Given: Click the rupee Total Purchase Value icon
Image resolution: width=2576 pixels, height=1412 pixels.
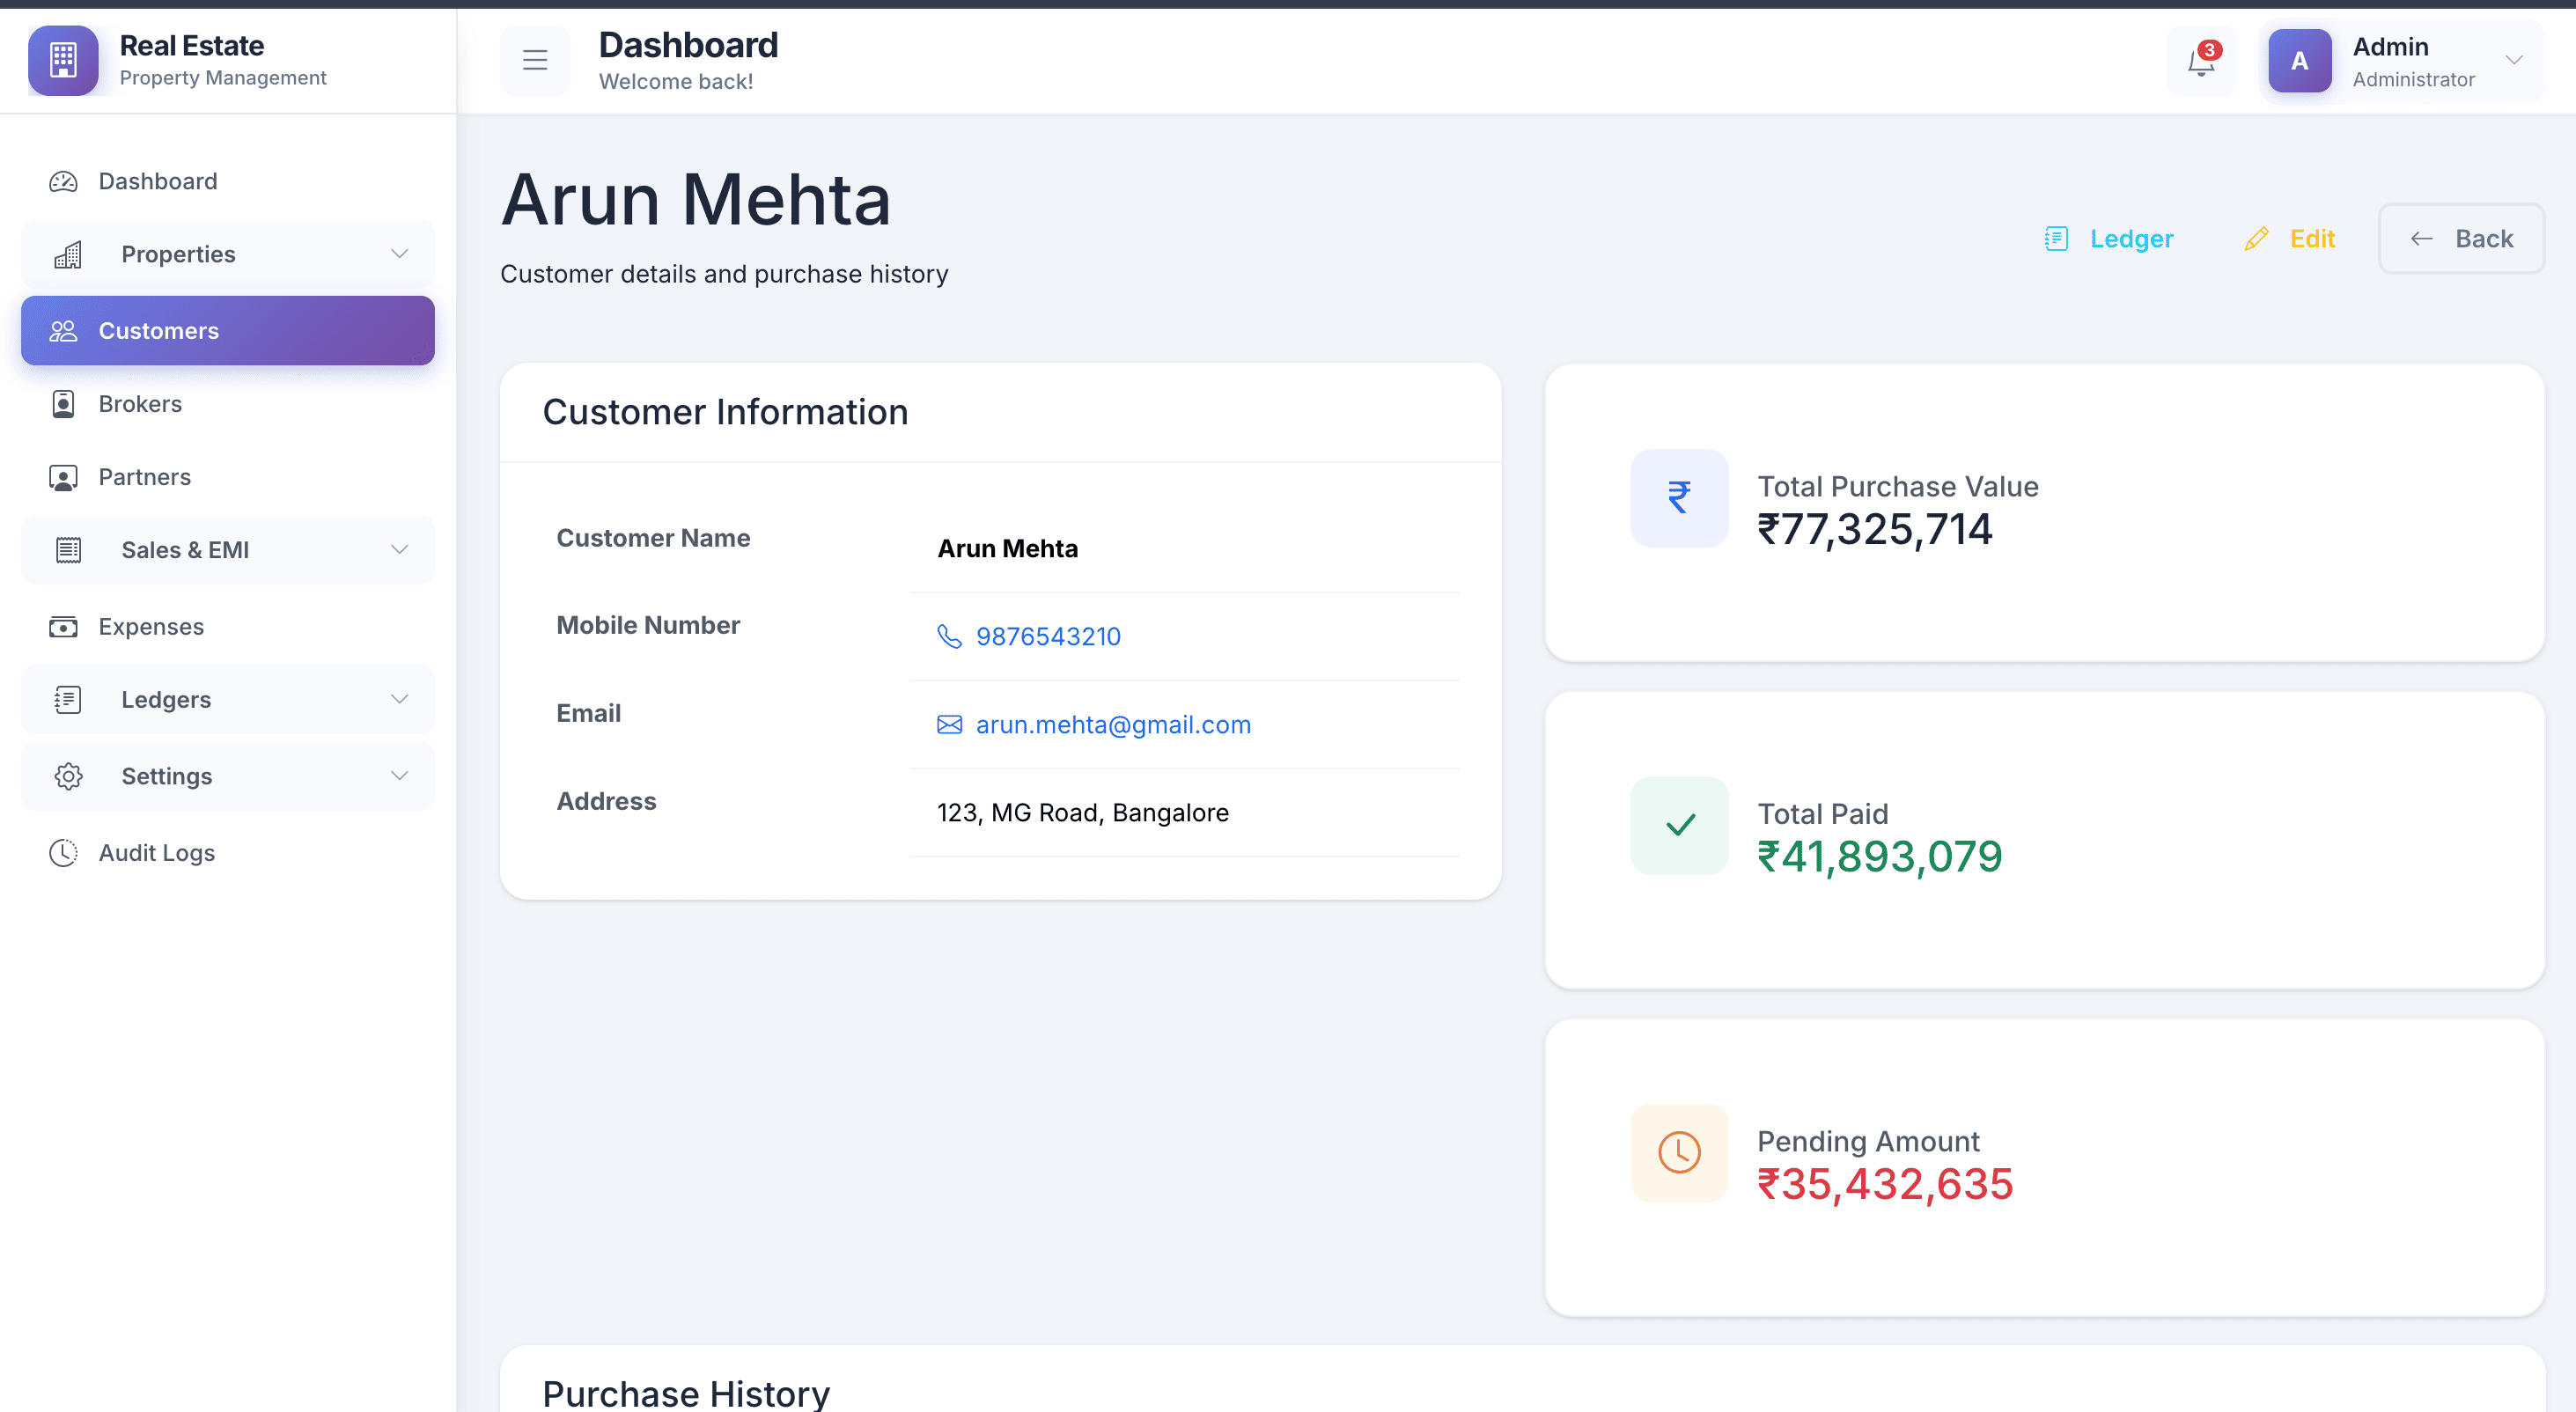Looking at the screenshot, I should pyautogui.click(x=1679, y=497).
